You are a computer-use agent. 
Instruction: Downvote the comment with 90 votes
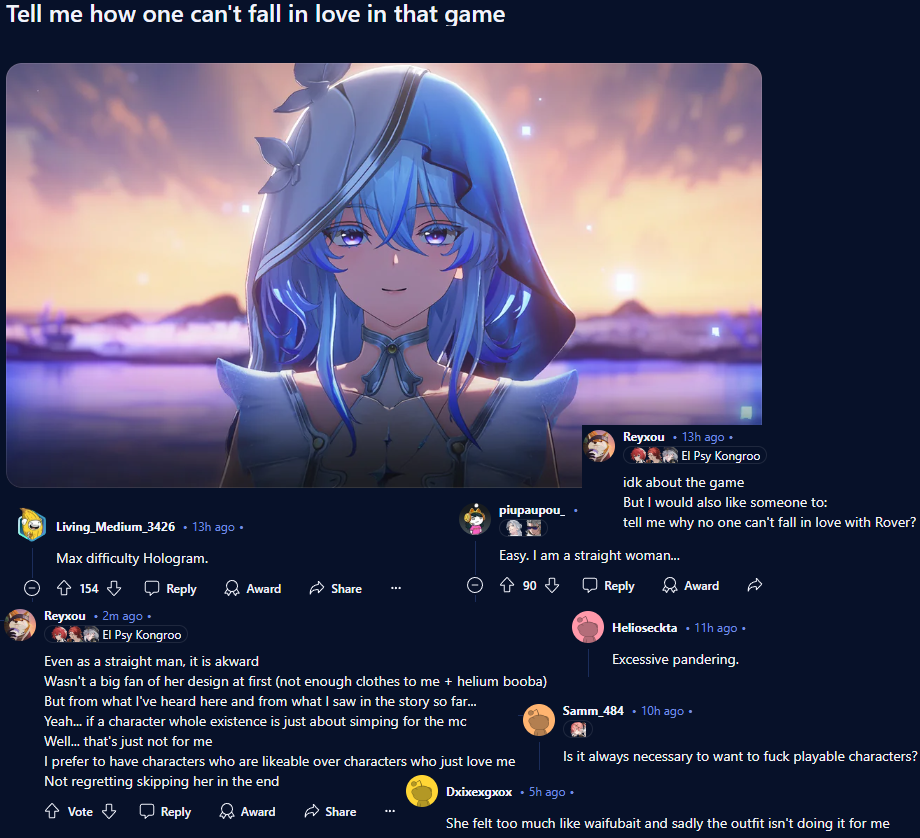[552, 585]
